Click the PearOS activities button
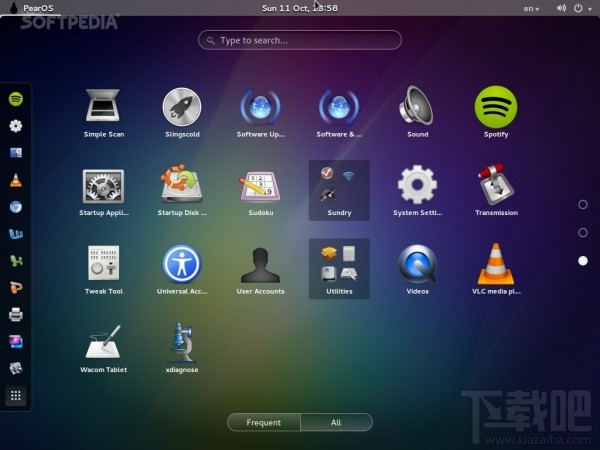The height and width of the screenshot is (450, 600). [31, 8]
